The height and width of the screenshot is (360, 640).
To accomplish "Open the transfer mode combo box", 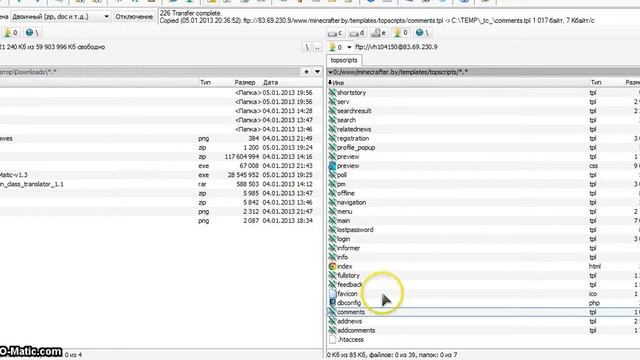I will 60,17.
